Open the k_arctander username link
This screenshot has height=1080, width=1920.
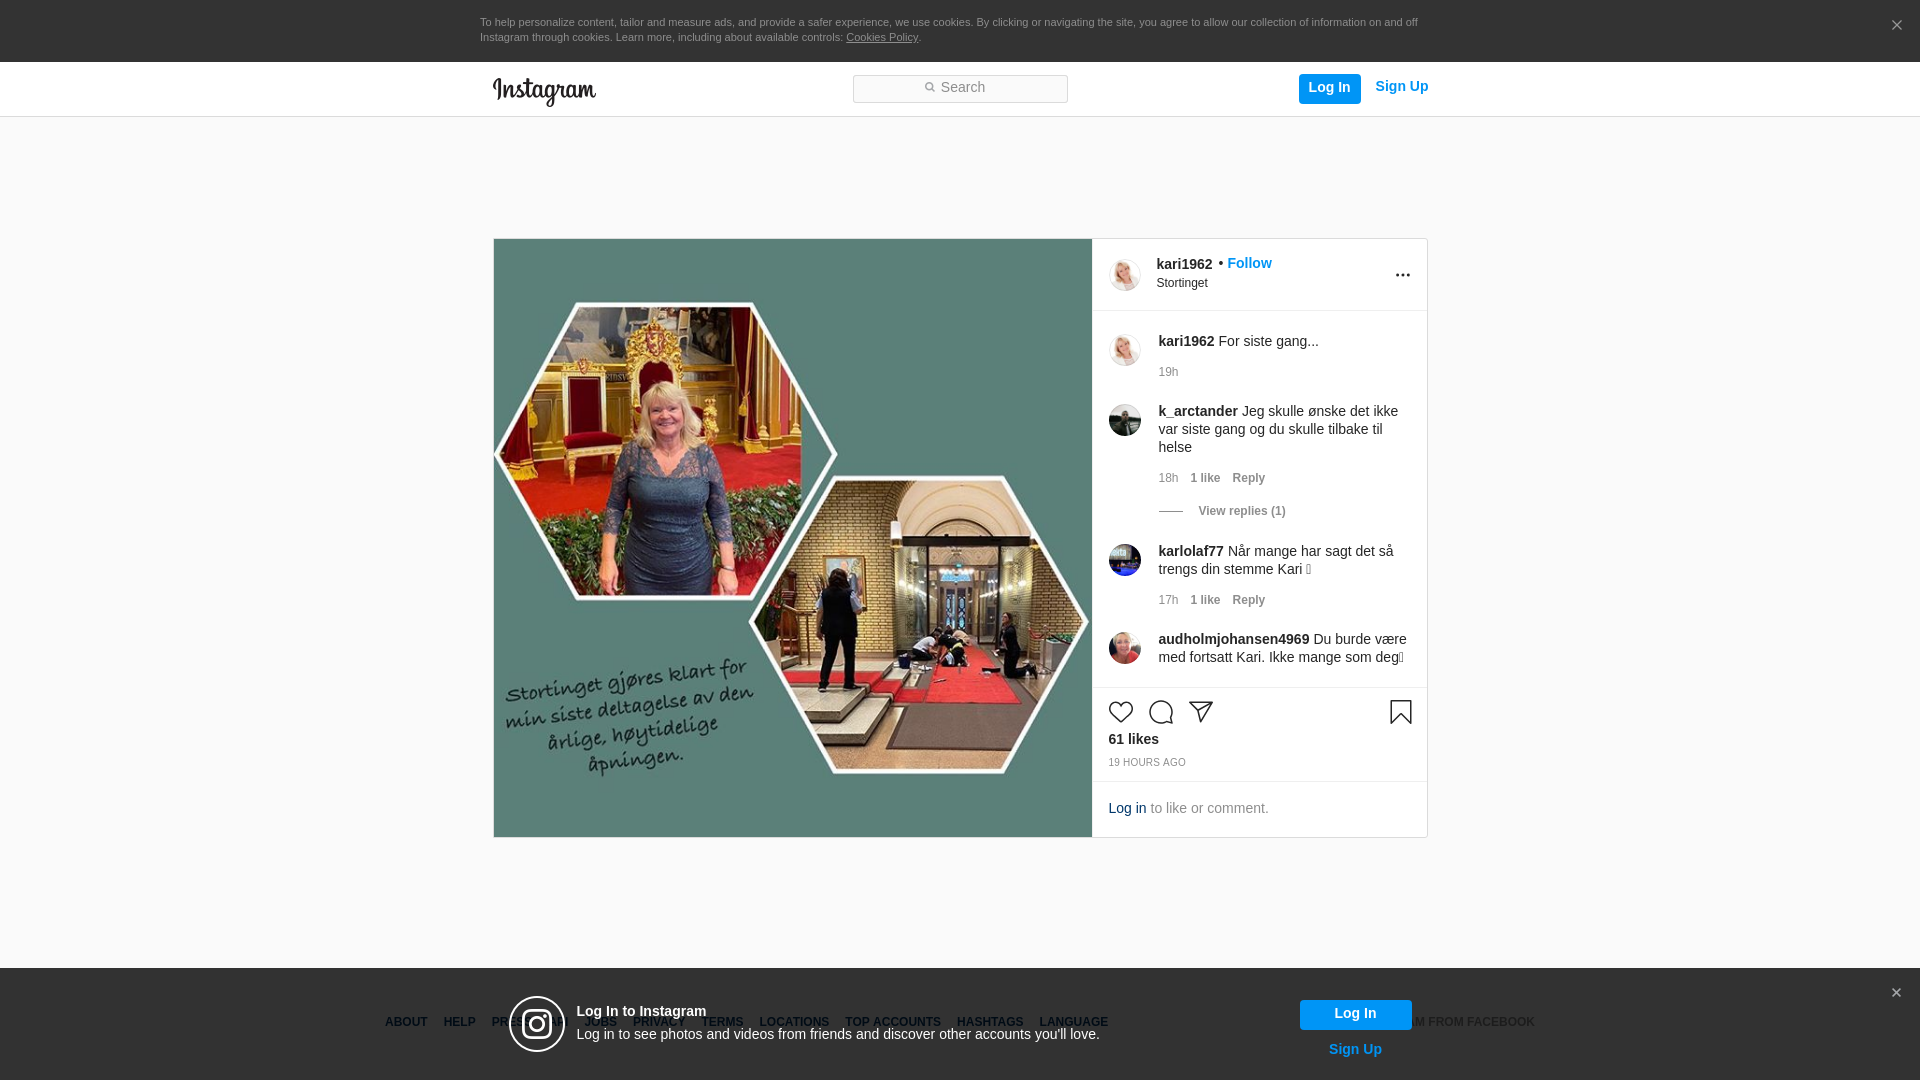(1198, 411)
